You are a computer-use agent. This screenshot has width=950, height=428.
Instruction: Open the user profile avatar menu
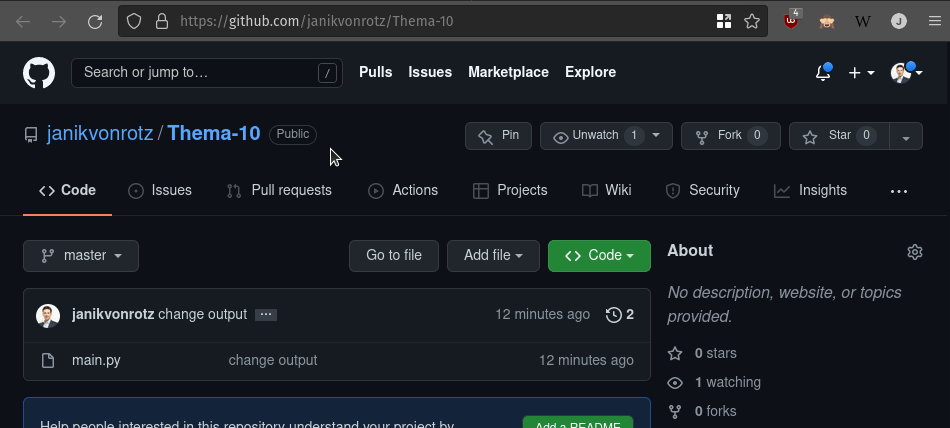tap(906, 73)
